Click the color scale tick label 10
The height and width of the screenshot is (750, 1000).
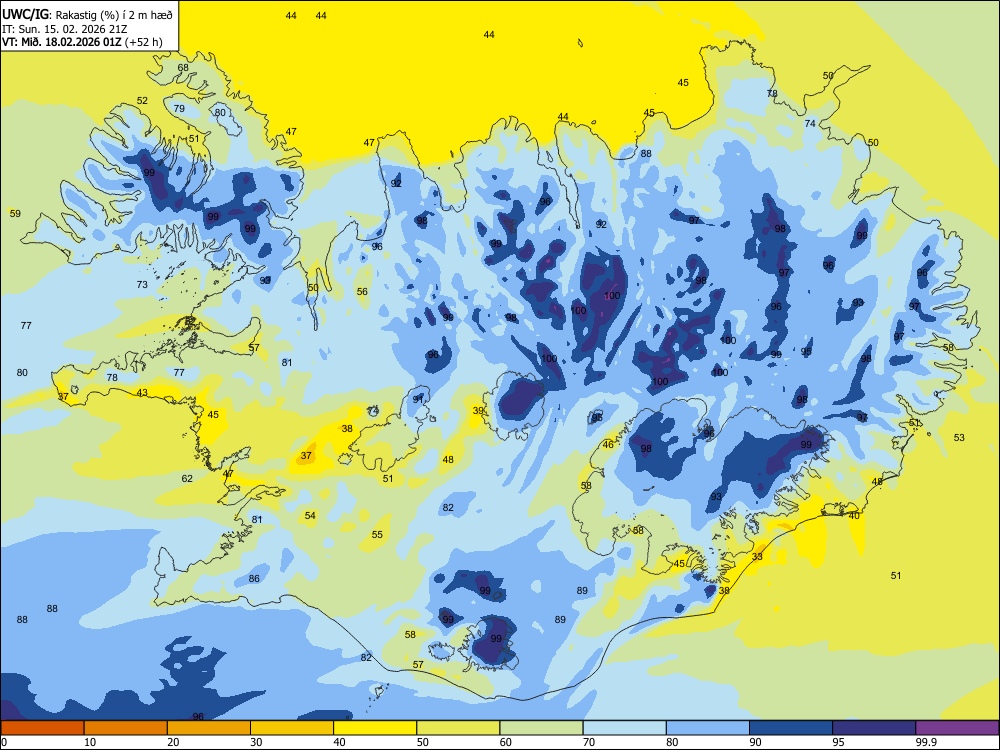click(x=90, y=742)
